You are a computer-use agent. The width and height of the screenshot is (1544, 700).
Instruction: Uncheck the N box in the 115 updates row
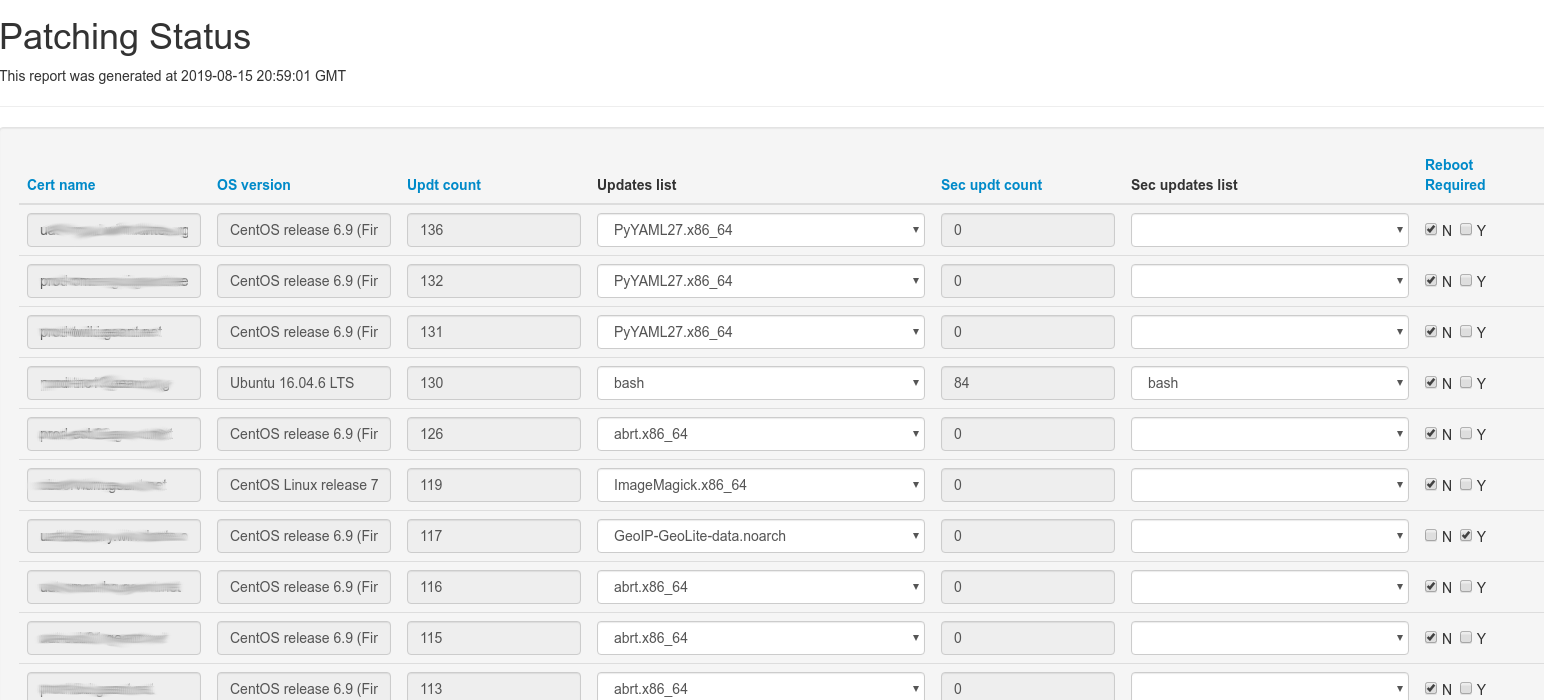coord(1431,637)
